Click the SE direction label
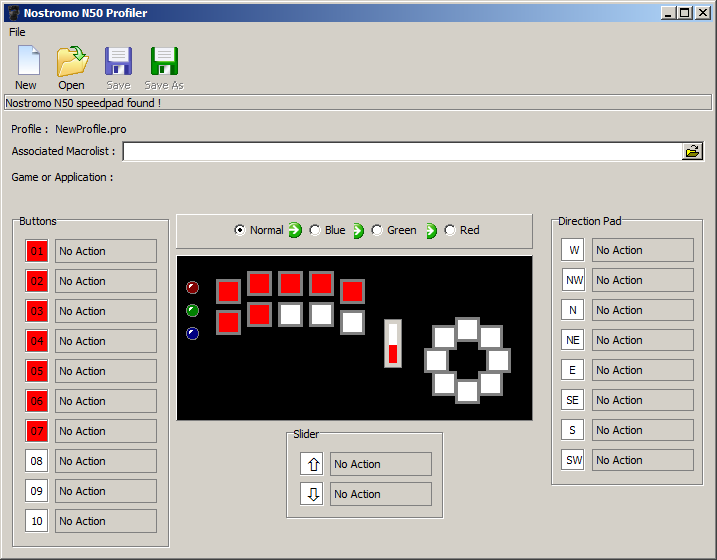717x560 pixels. click(x=573, y=400)
